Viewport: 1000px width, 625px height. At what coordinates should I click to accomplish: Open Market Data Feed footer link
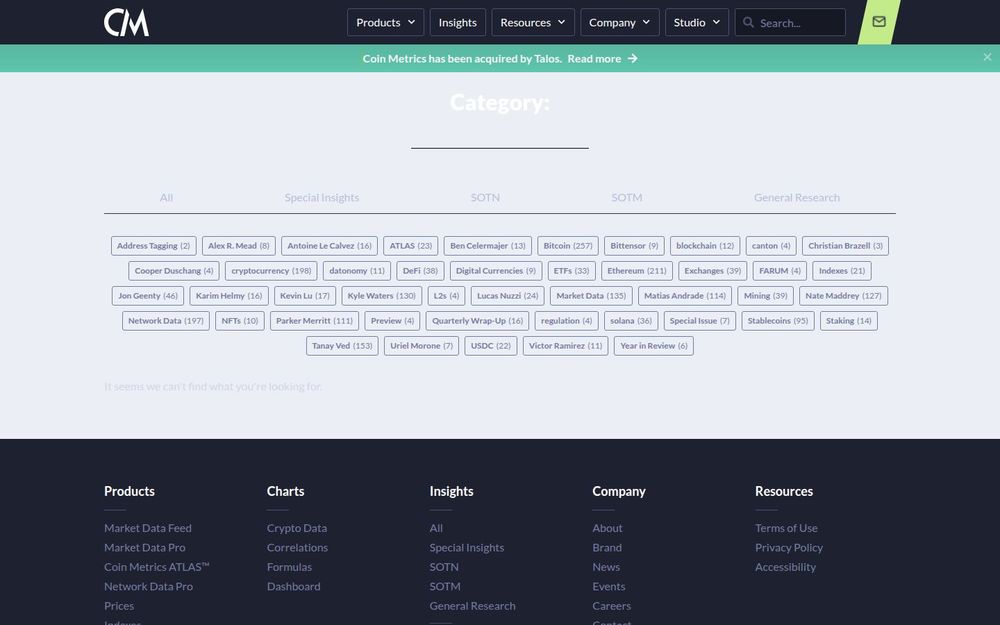(x=148, y=528)
